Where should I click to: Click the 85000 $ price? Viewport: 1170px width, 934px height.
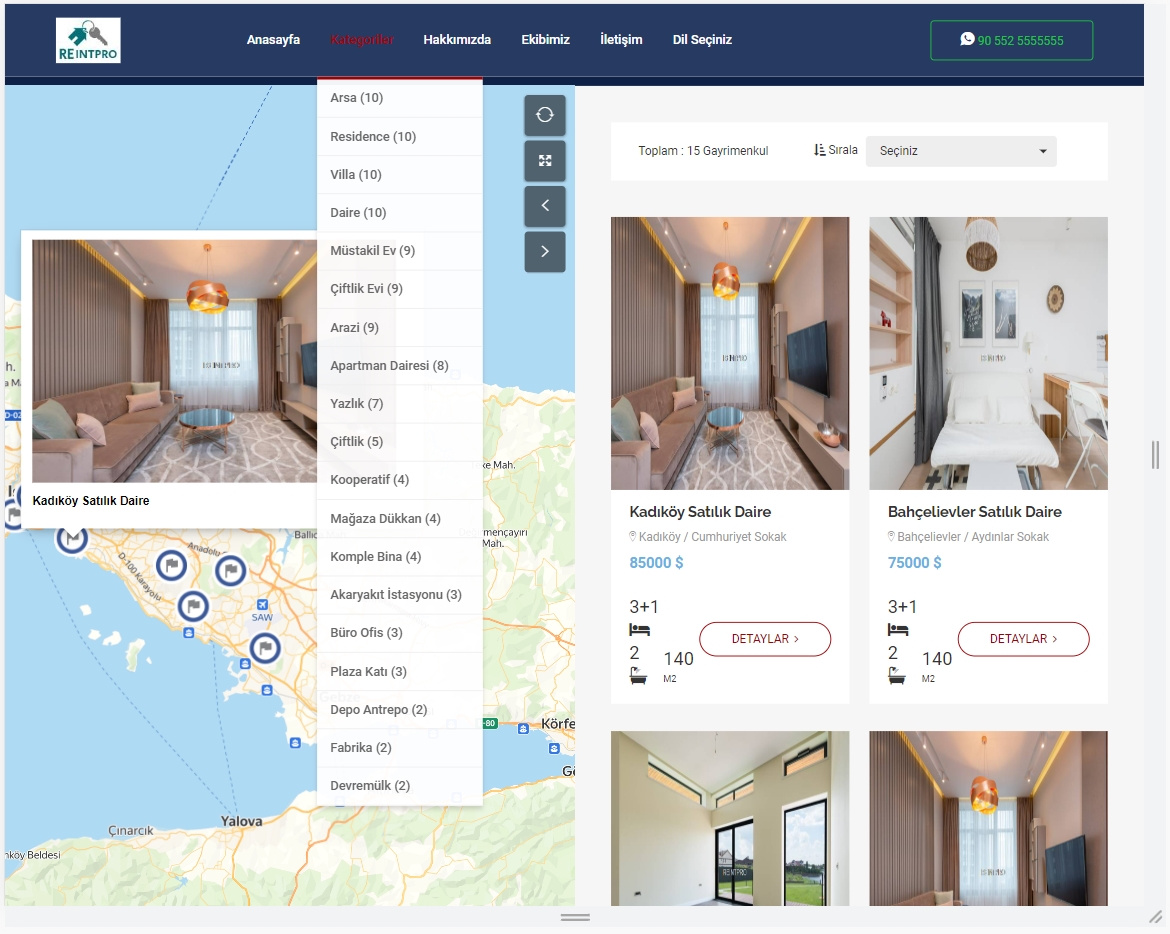[656, 562]
